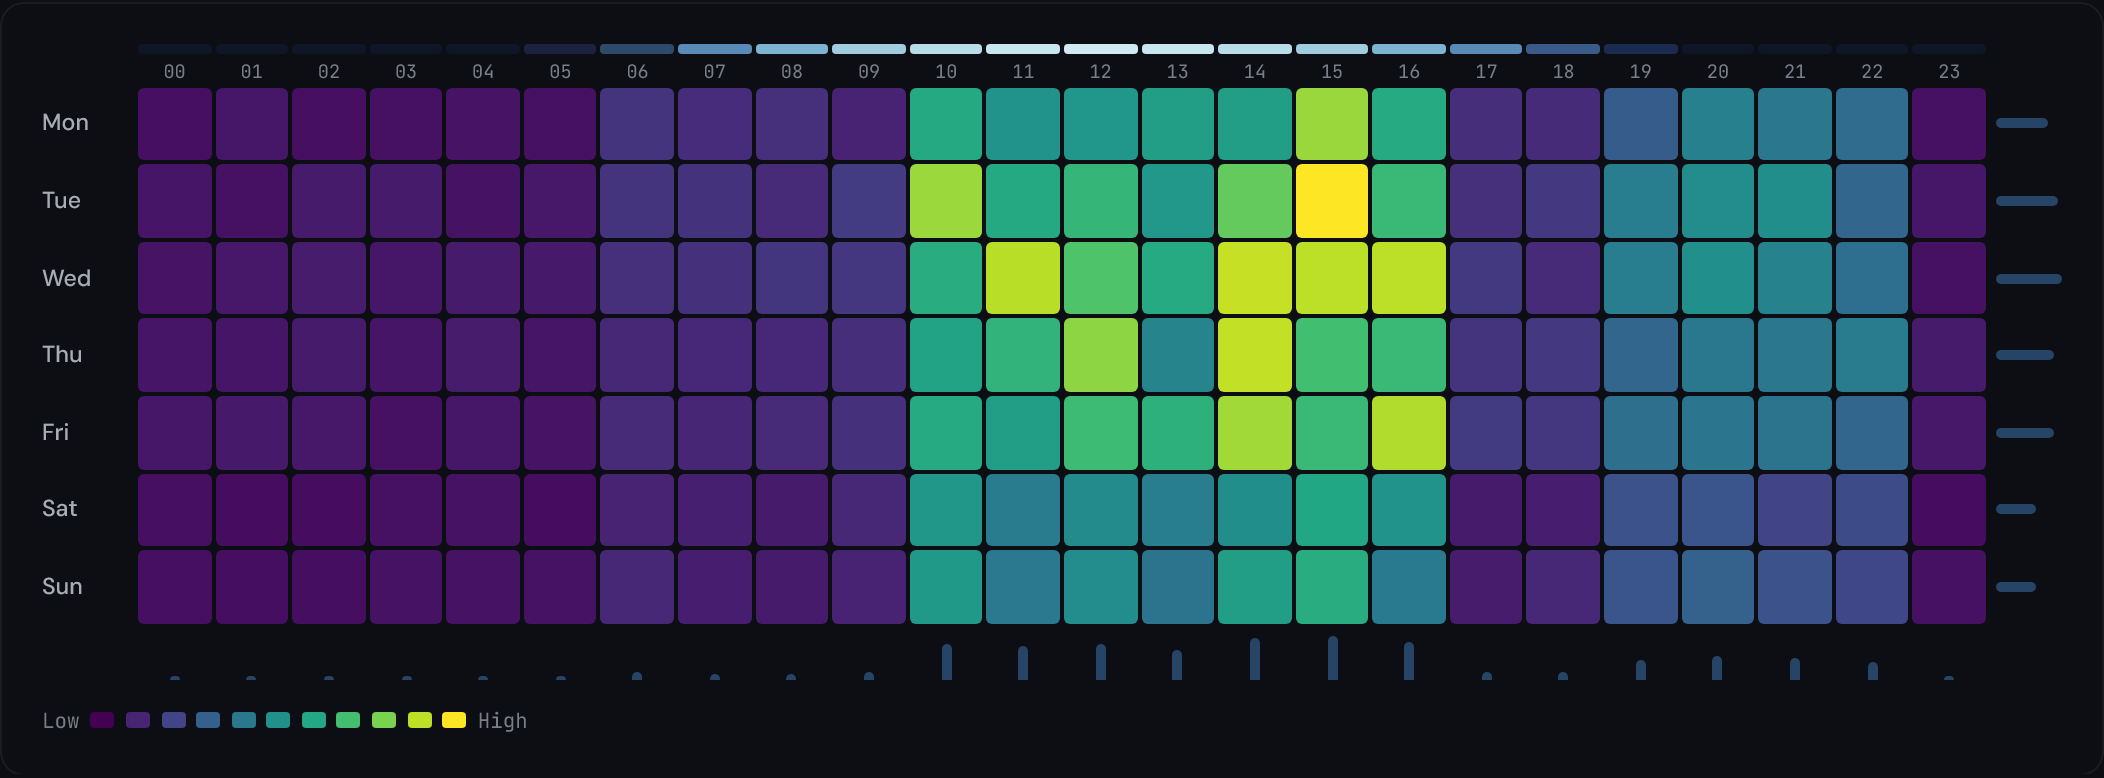
Task: Select the yellow Tue 15 heatmap cell
Action: (1332, 201)
